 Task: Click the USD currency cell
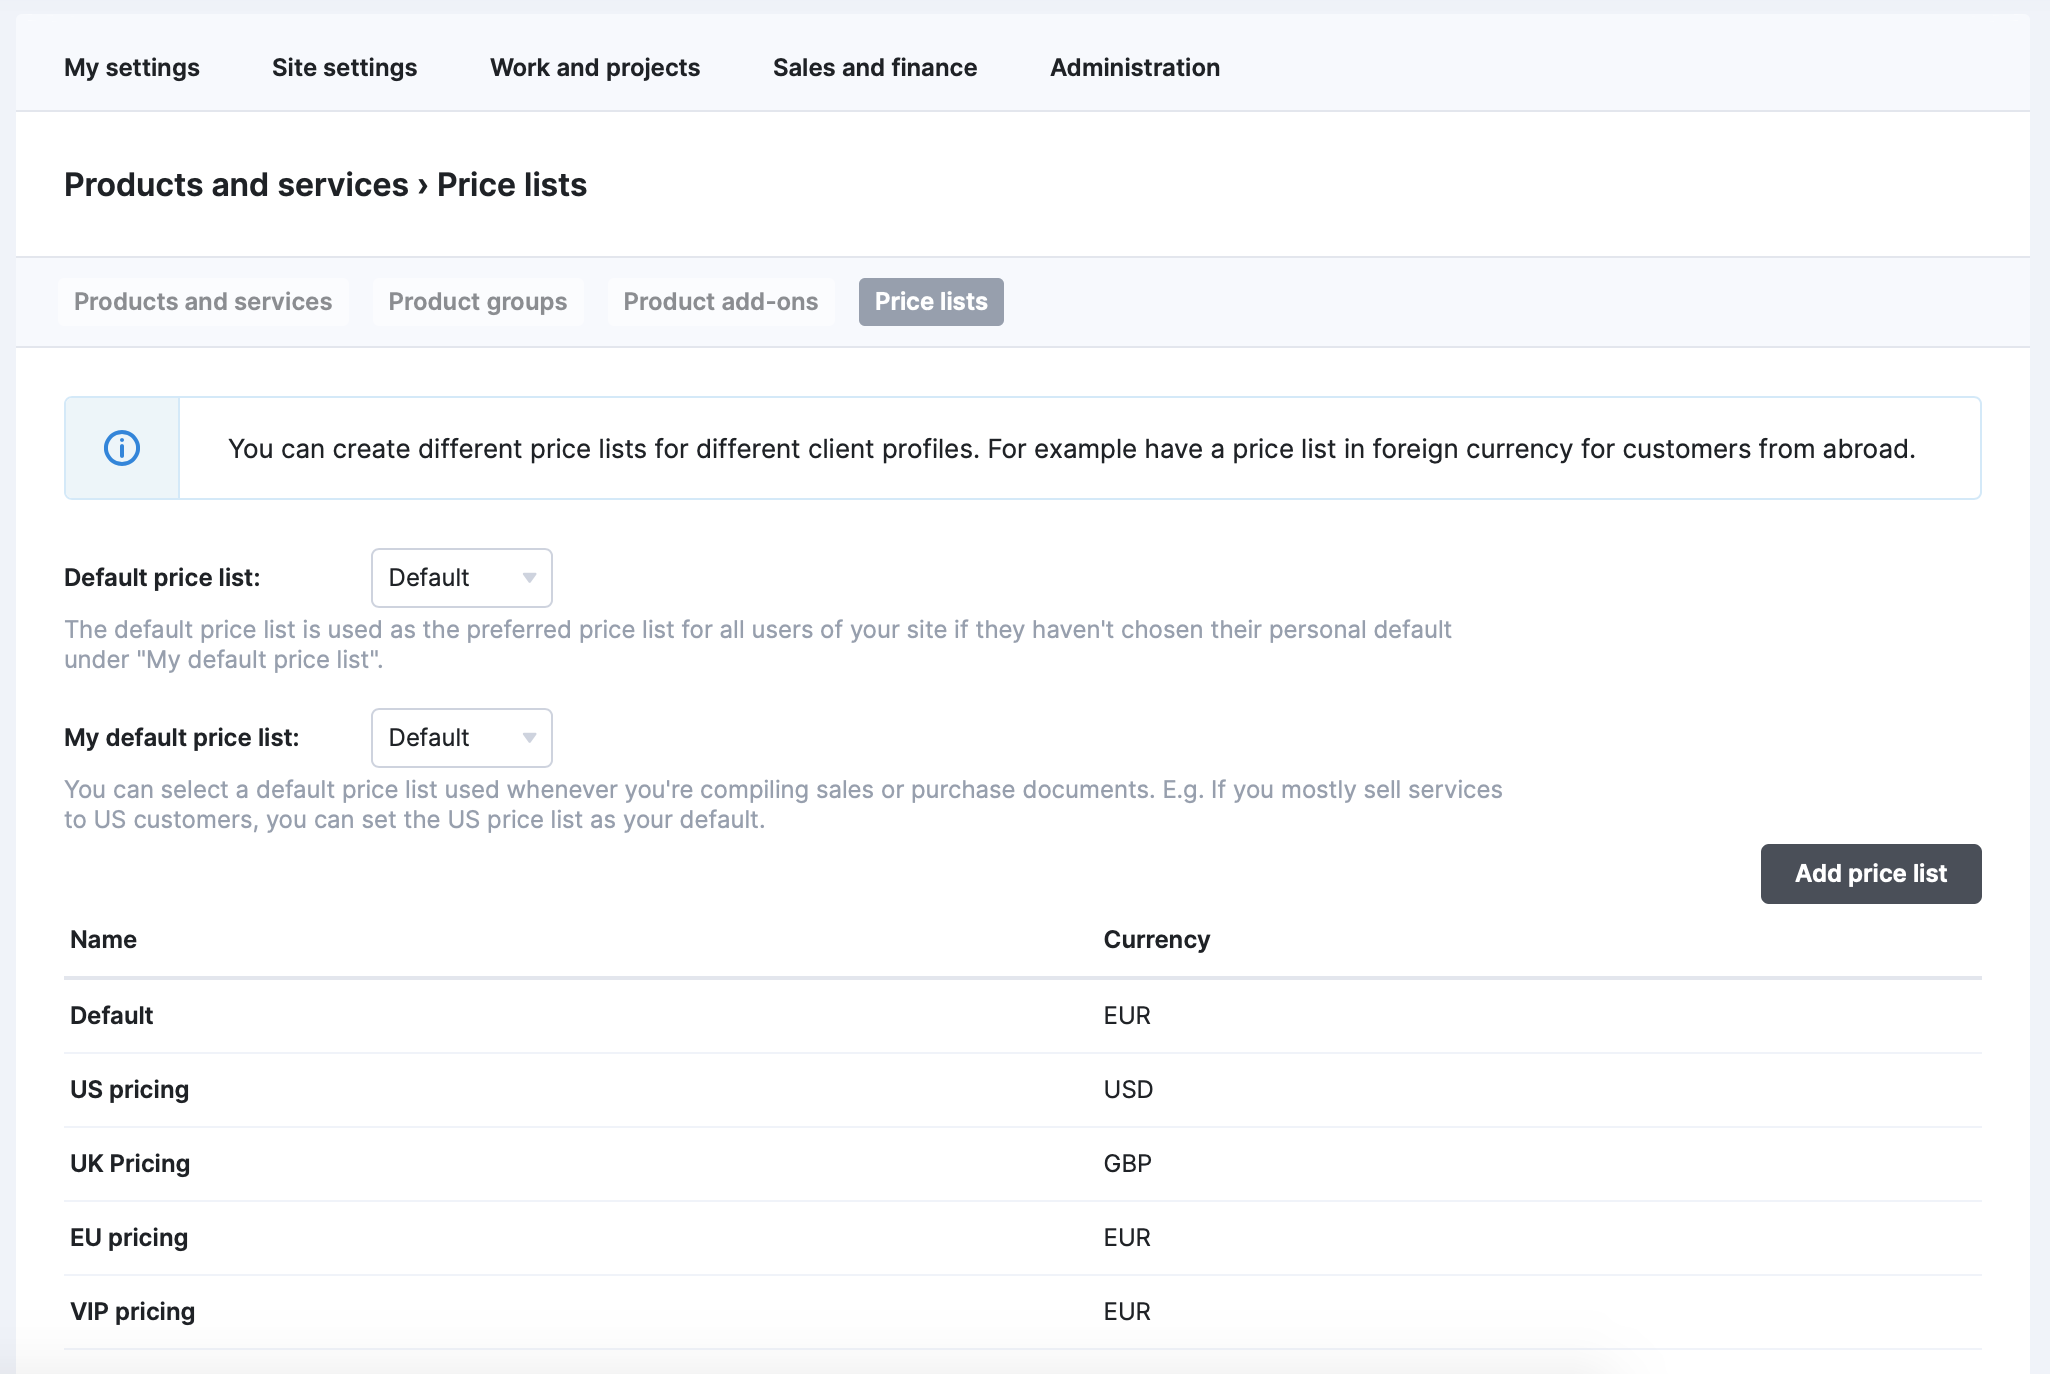click(x=1128, y=1090)
